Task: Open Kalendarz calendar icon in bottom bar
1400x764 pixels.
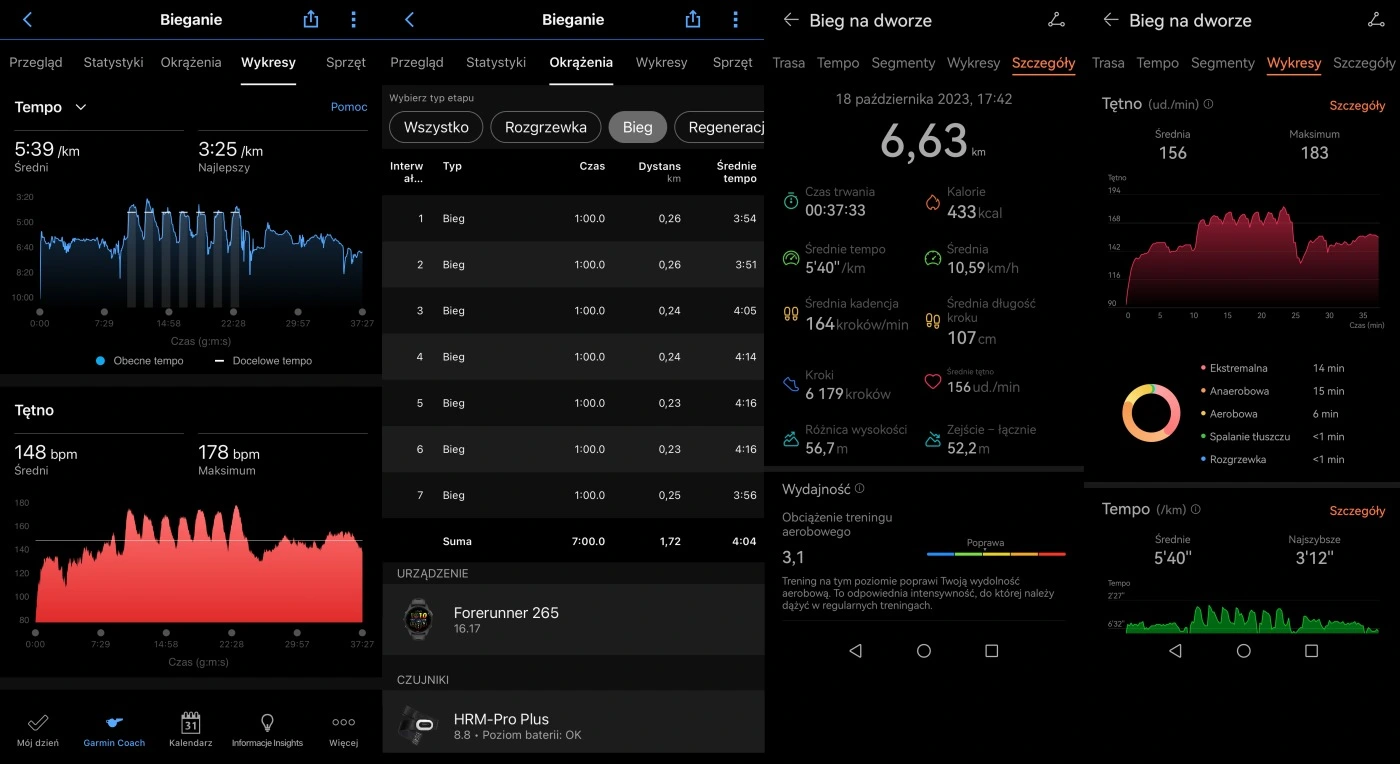Action: pos(190,723)
